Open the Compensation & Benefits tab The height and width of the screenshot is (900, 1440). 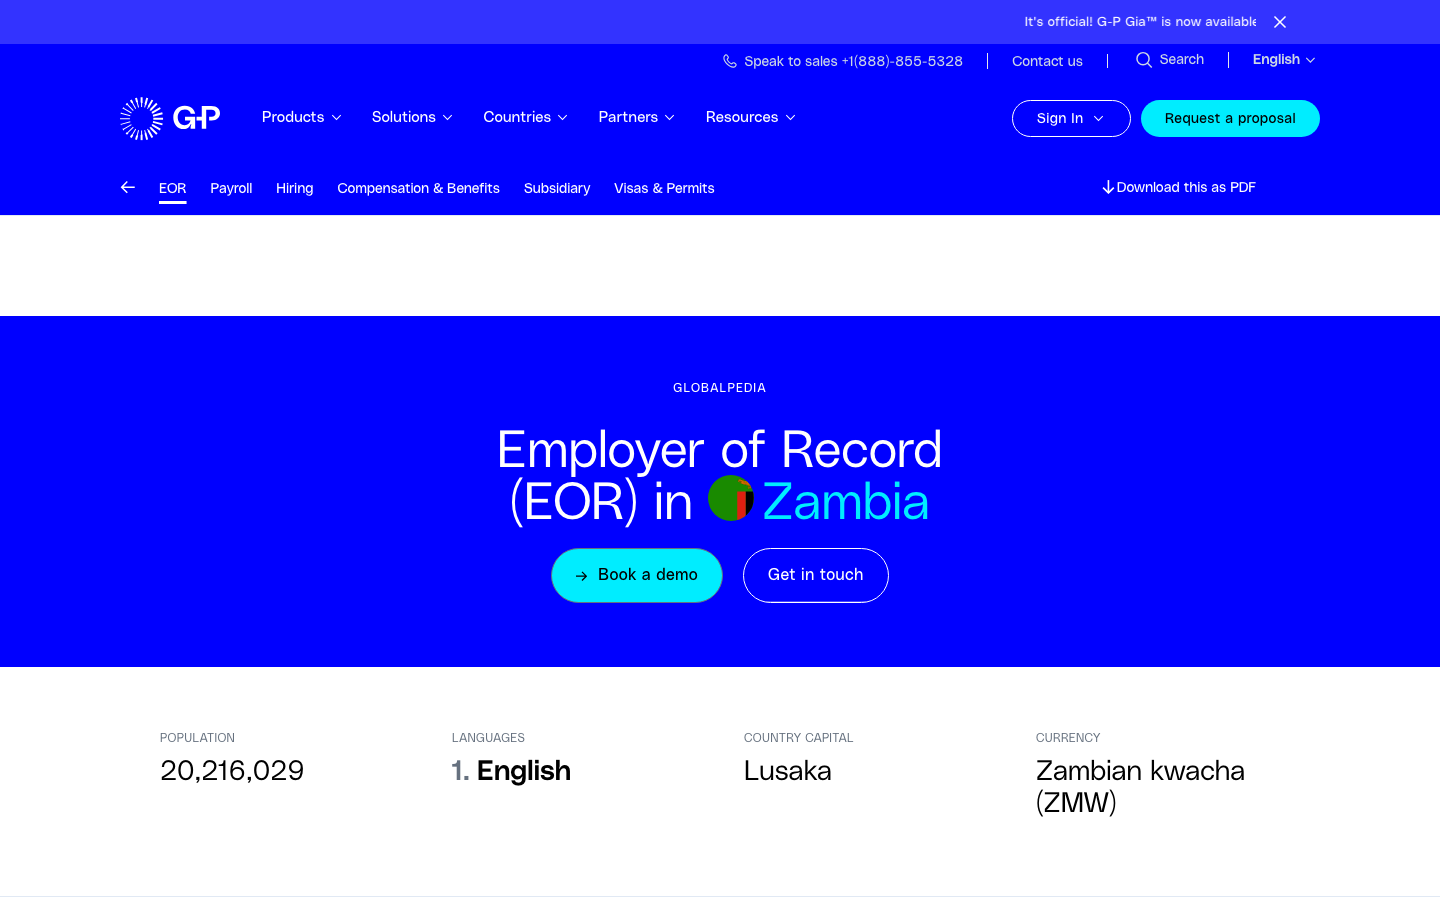tap(419, 188)
